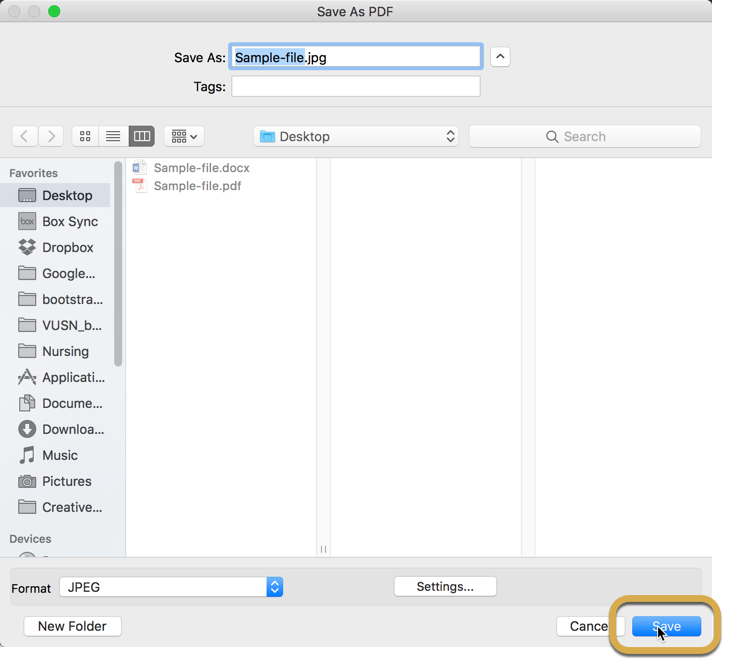Go back with the left arrow
Viewport: 741px width, 669px height.
click(25, 136)
